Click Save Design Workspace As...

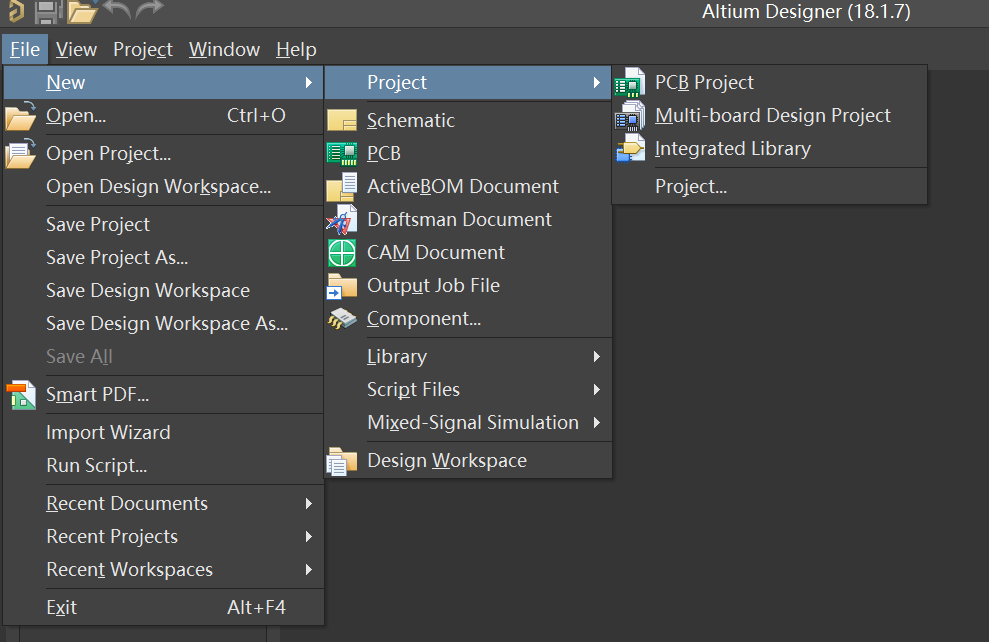(163, 324)
